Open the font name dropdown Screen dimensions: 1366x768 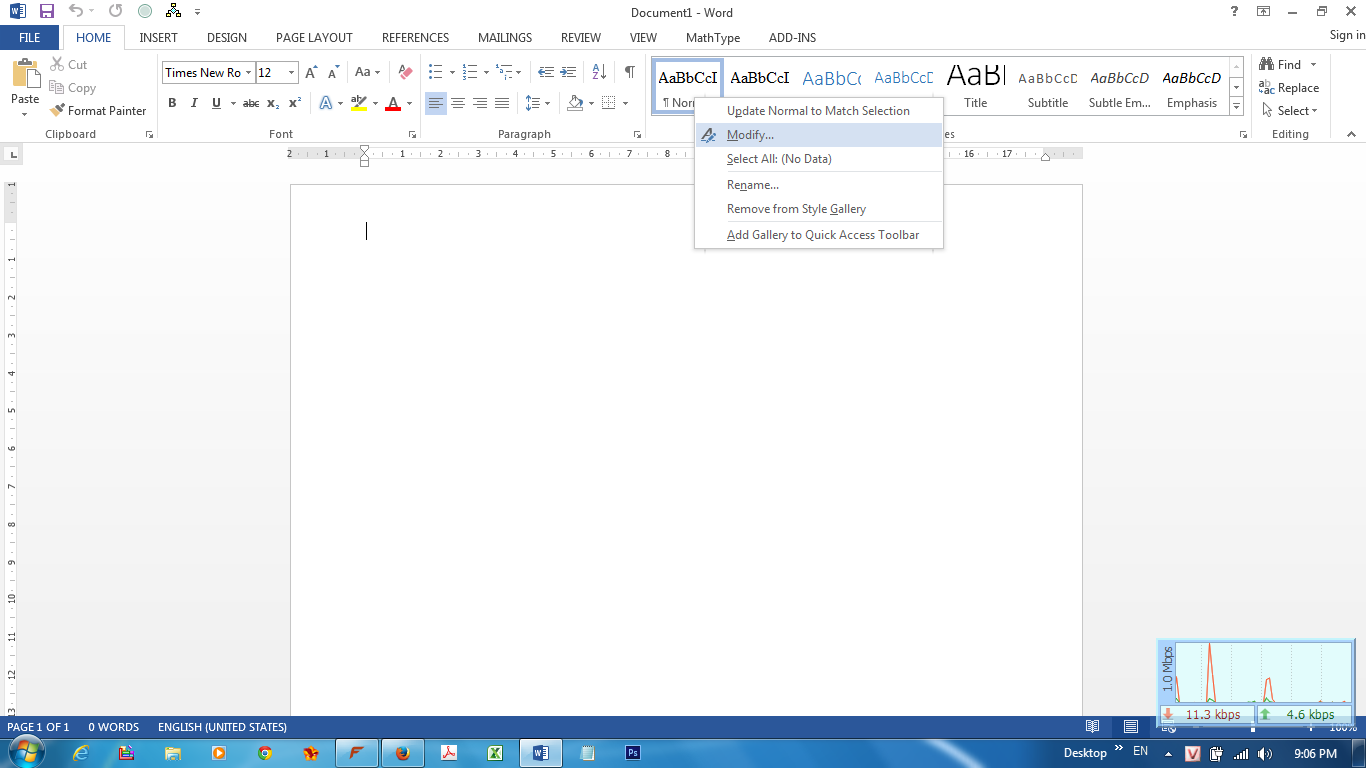248,72
